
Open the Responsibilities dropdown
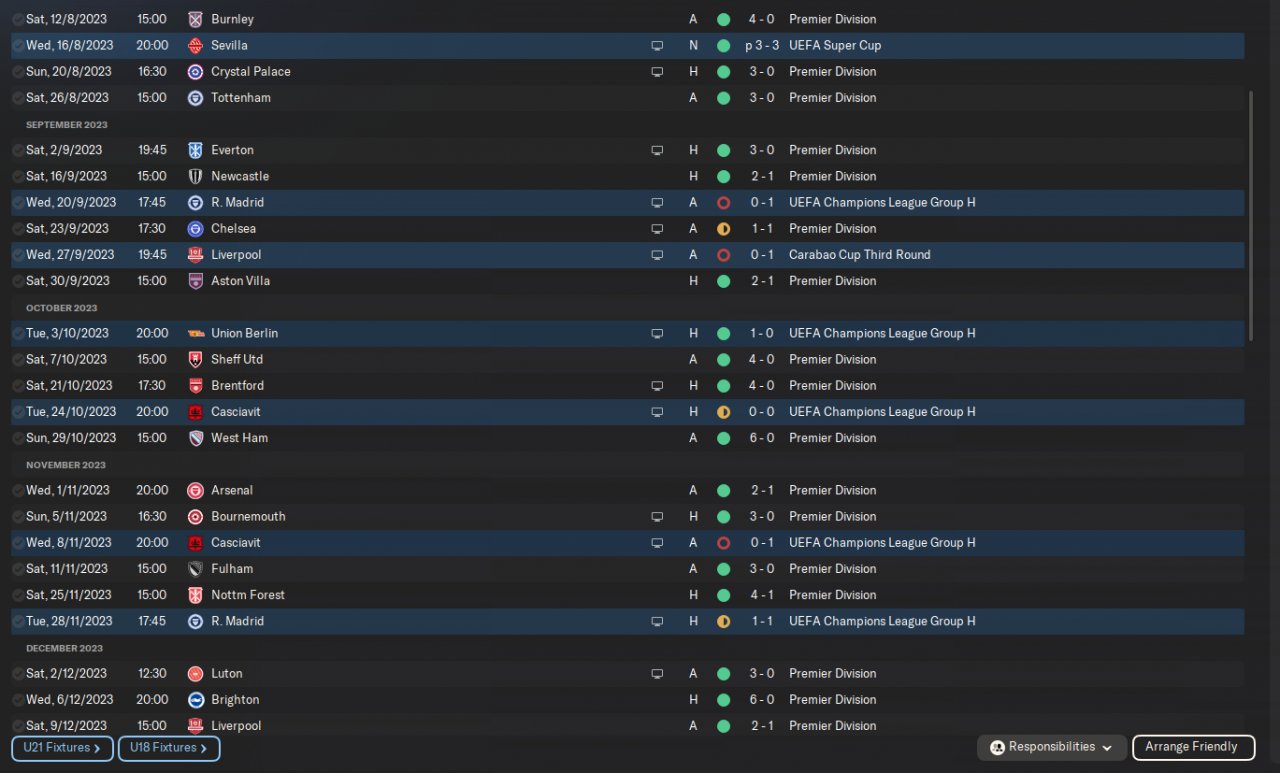point(1051,747)
